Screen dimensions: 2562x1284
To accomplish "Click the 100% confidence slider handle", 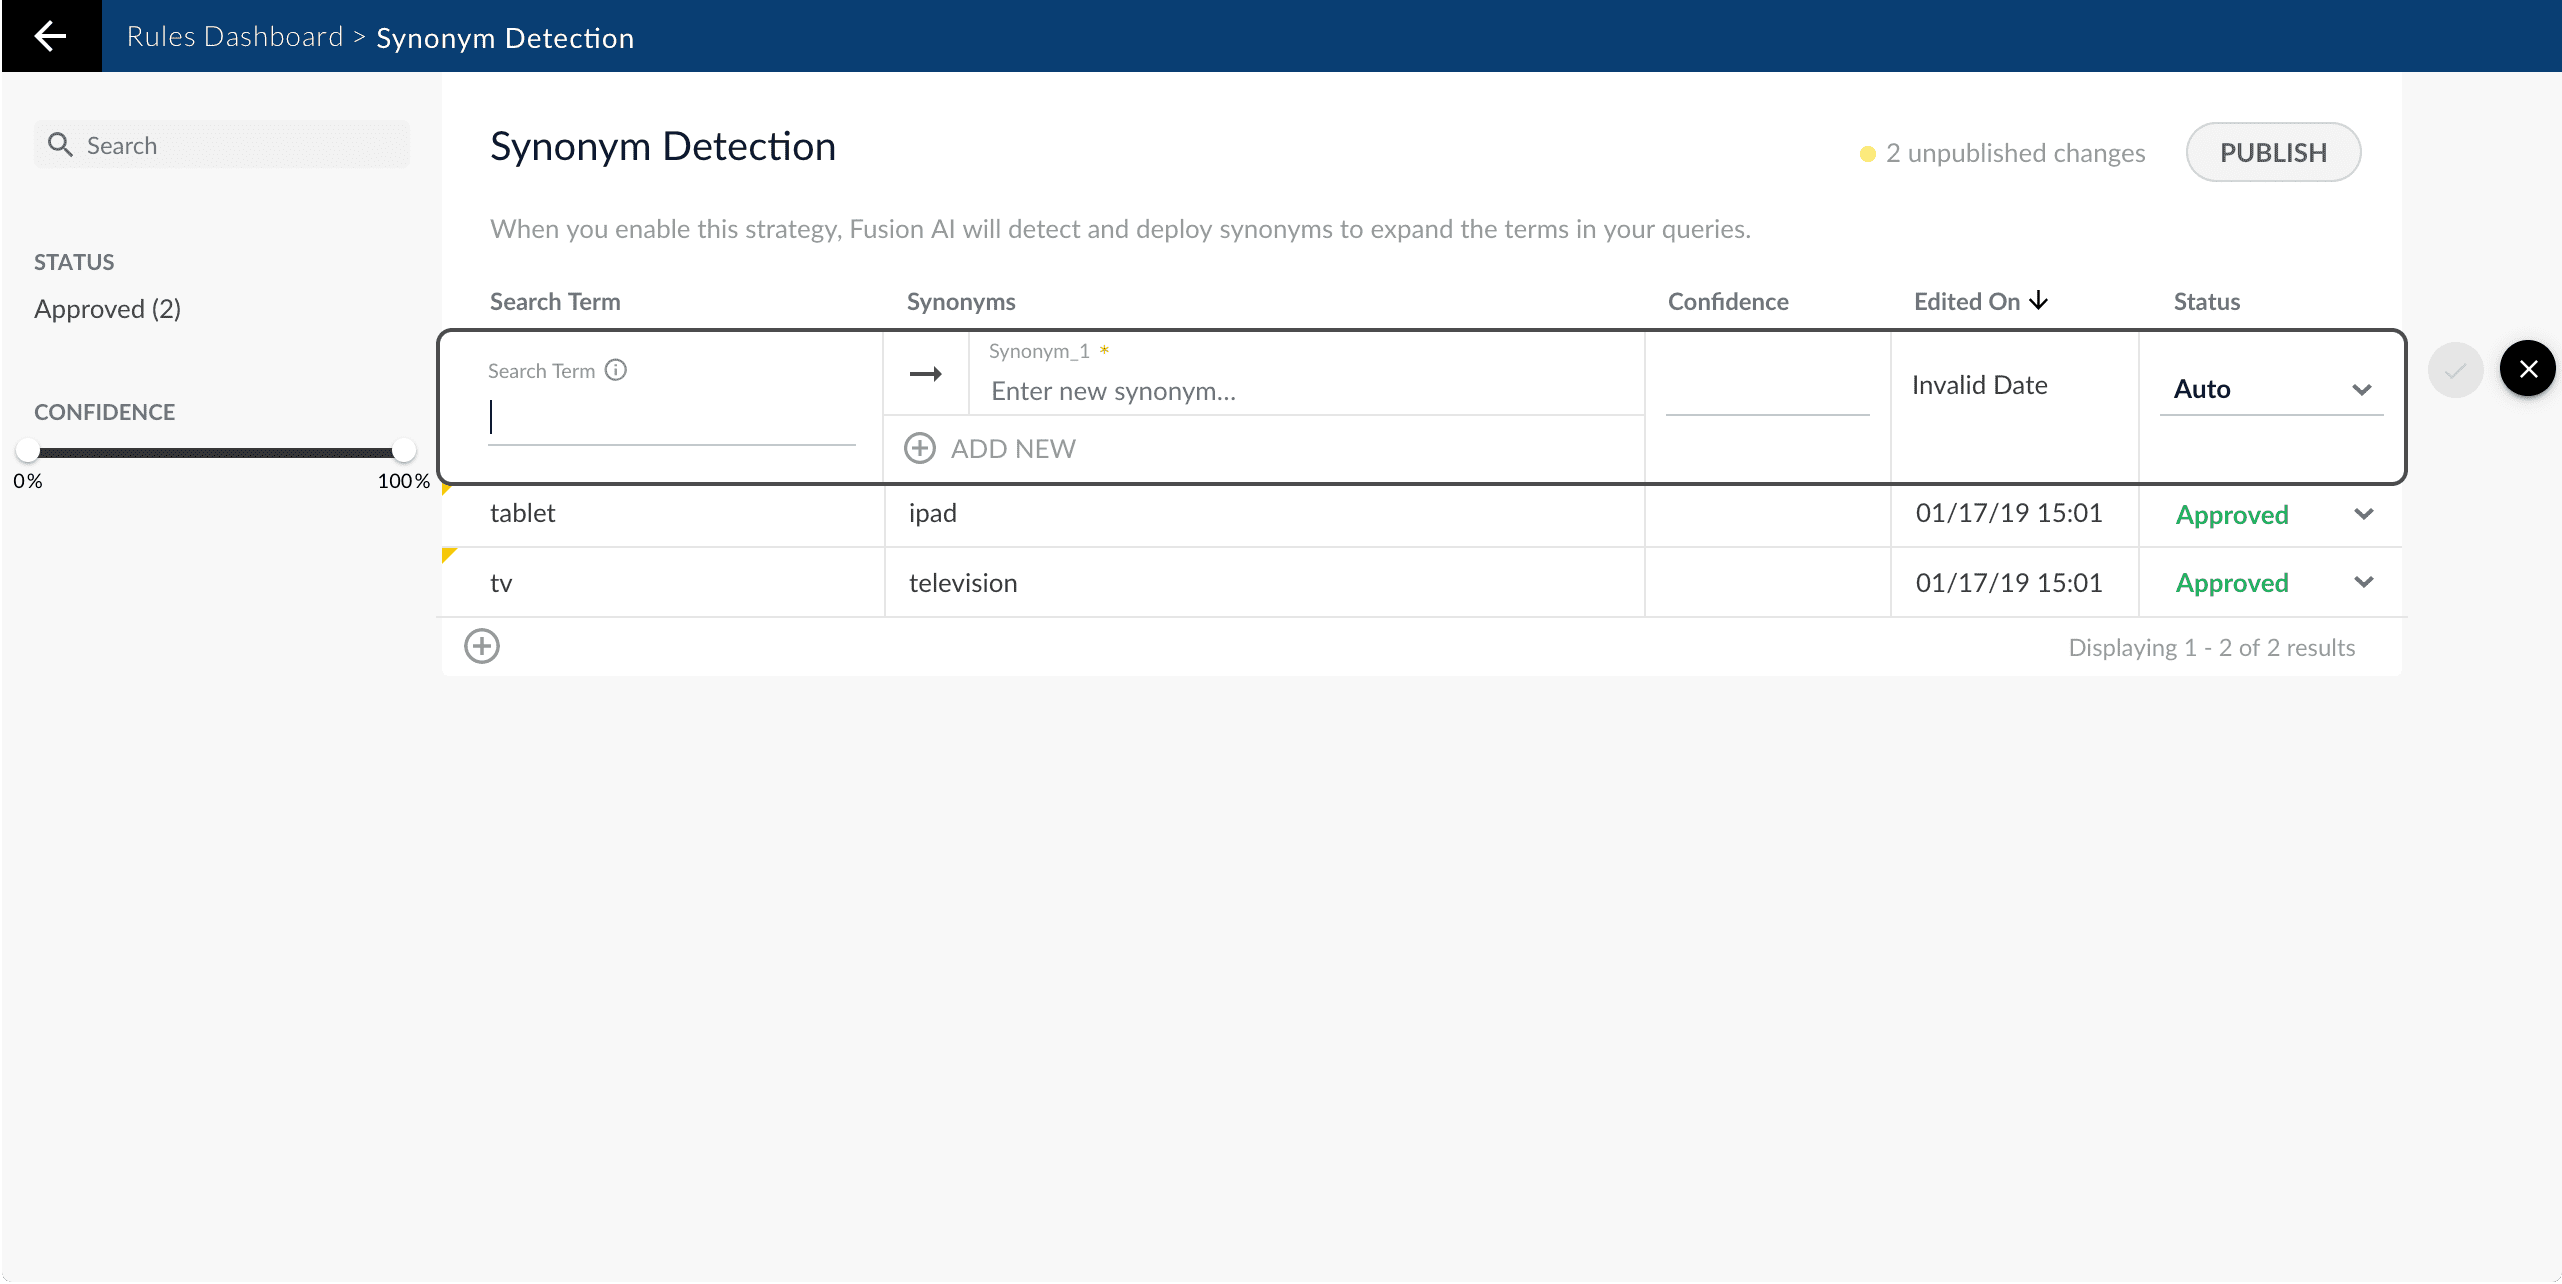I will click(x=404, y=450).
